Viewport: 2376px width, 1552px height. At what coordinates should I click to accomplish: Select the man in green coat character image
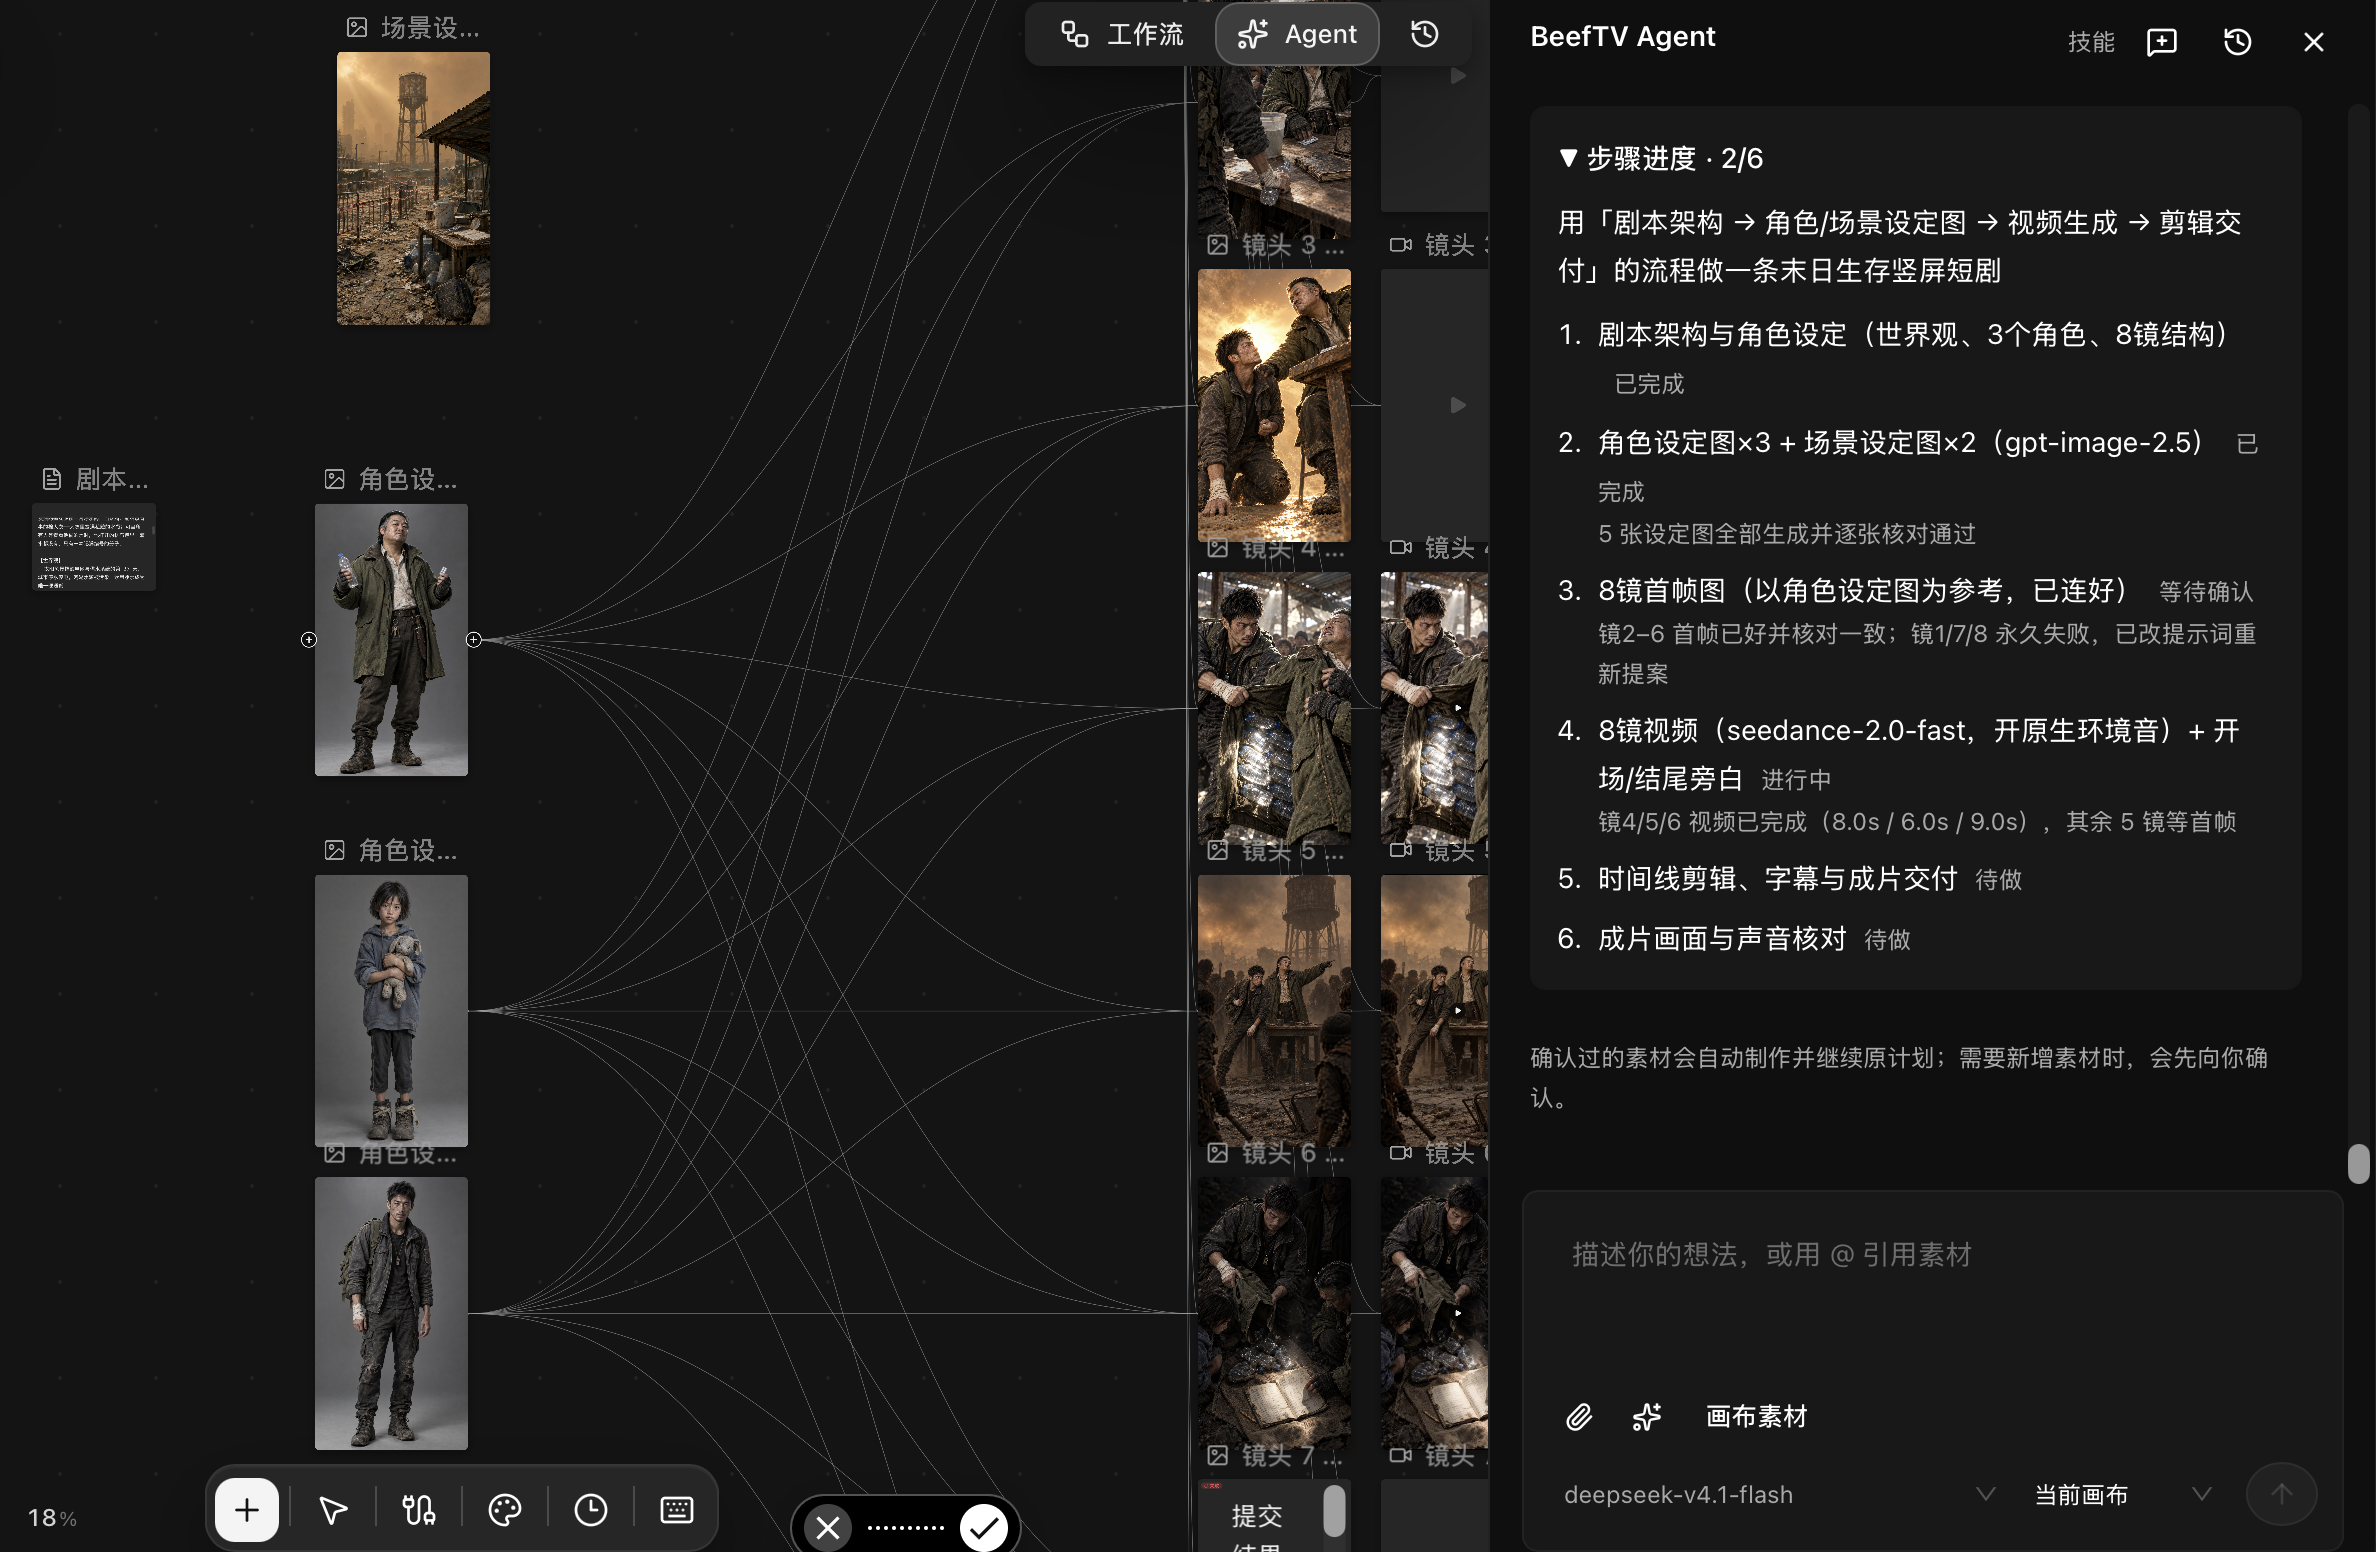click(391, 640)
